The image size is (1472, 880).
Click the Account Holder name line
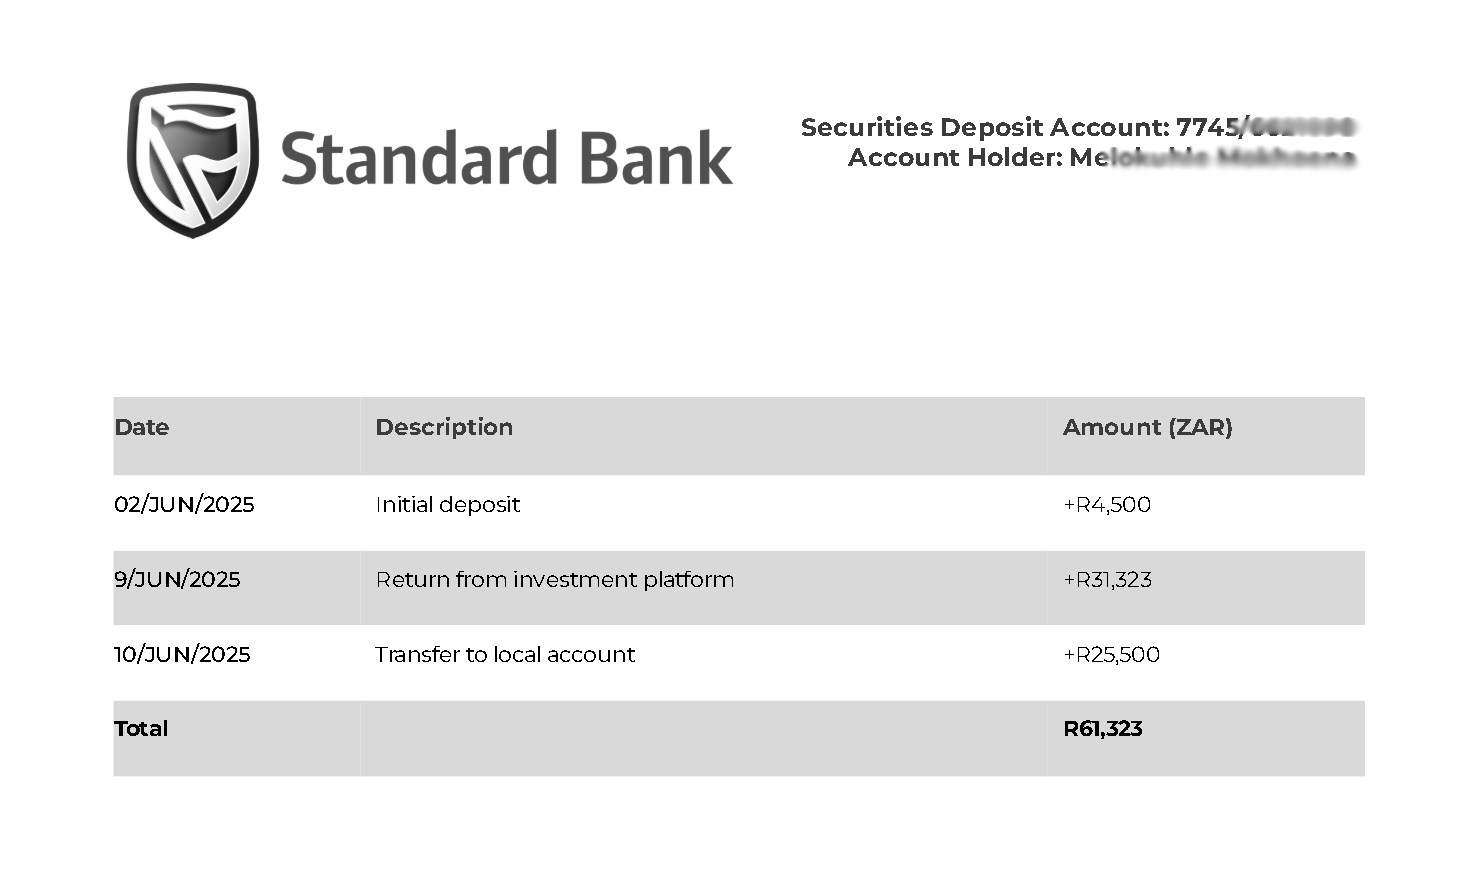[x=1102, y=157]
